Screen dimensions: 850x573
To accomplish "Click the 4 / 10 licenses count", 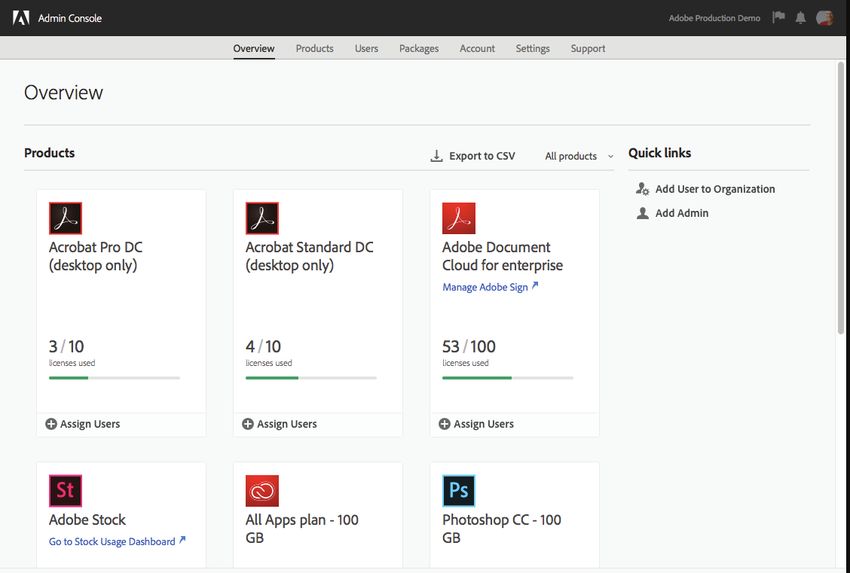I will coord(263,346).
